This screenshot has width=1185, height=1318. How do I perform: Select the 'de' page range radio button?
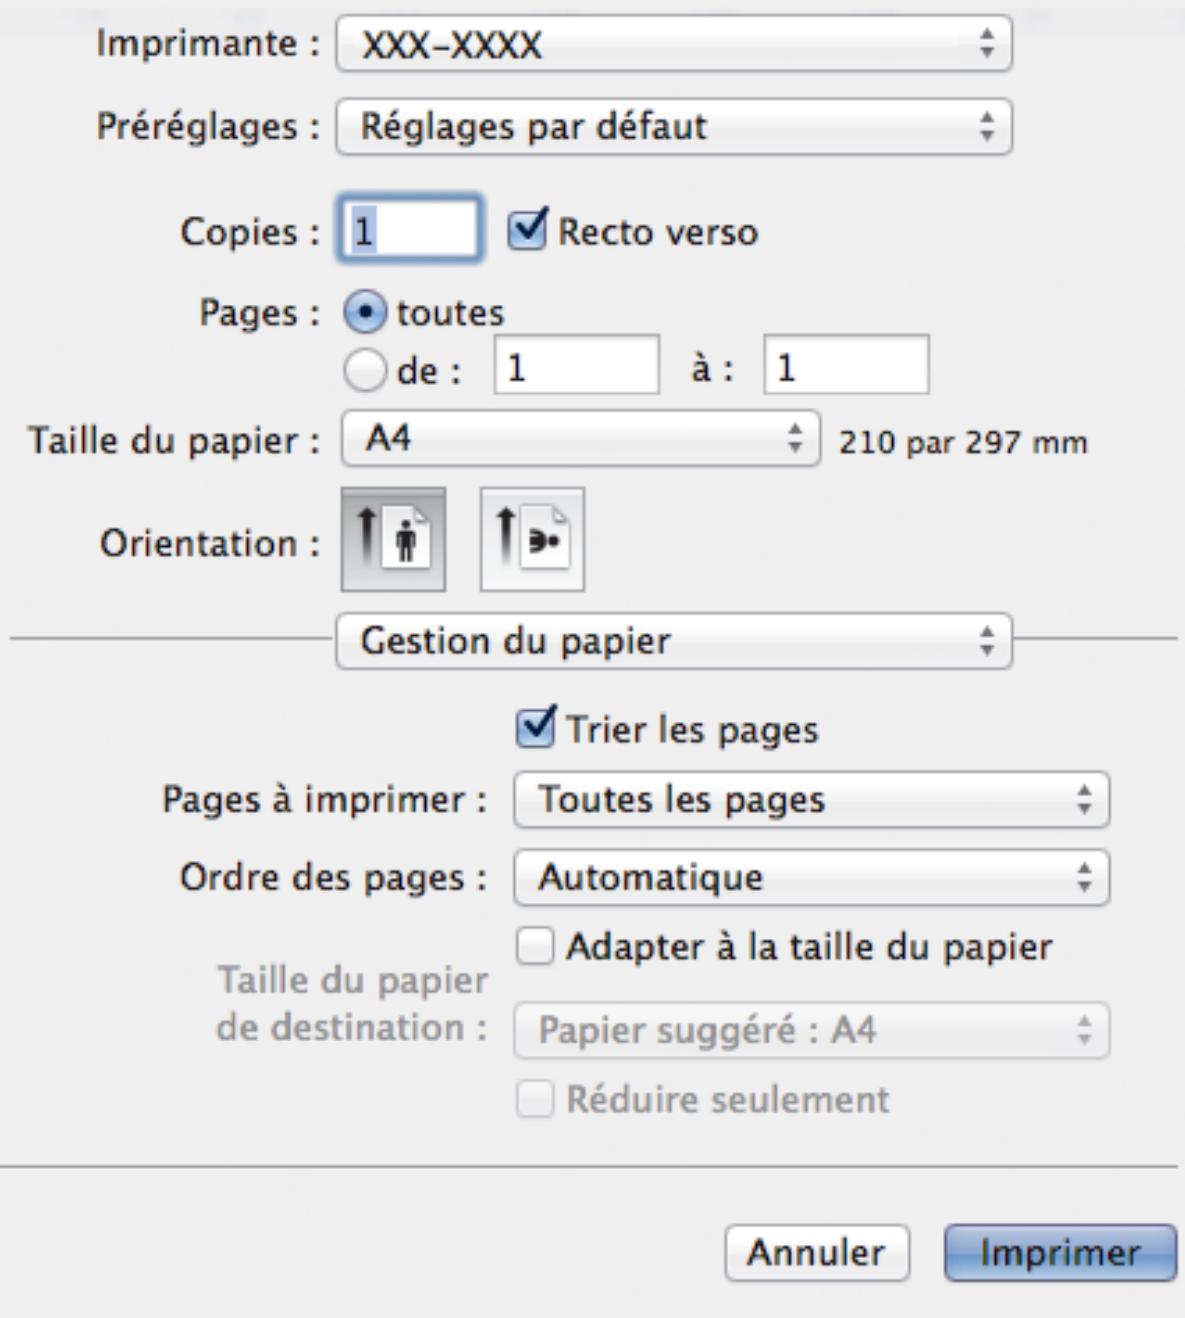[365, 371]
